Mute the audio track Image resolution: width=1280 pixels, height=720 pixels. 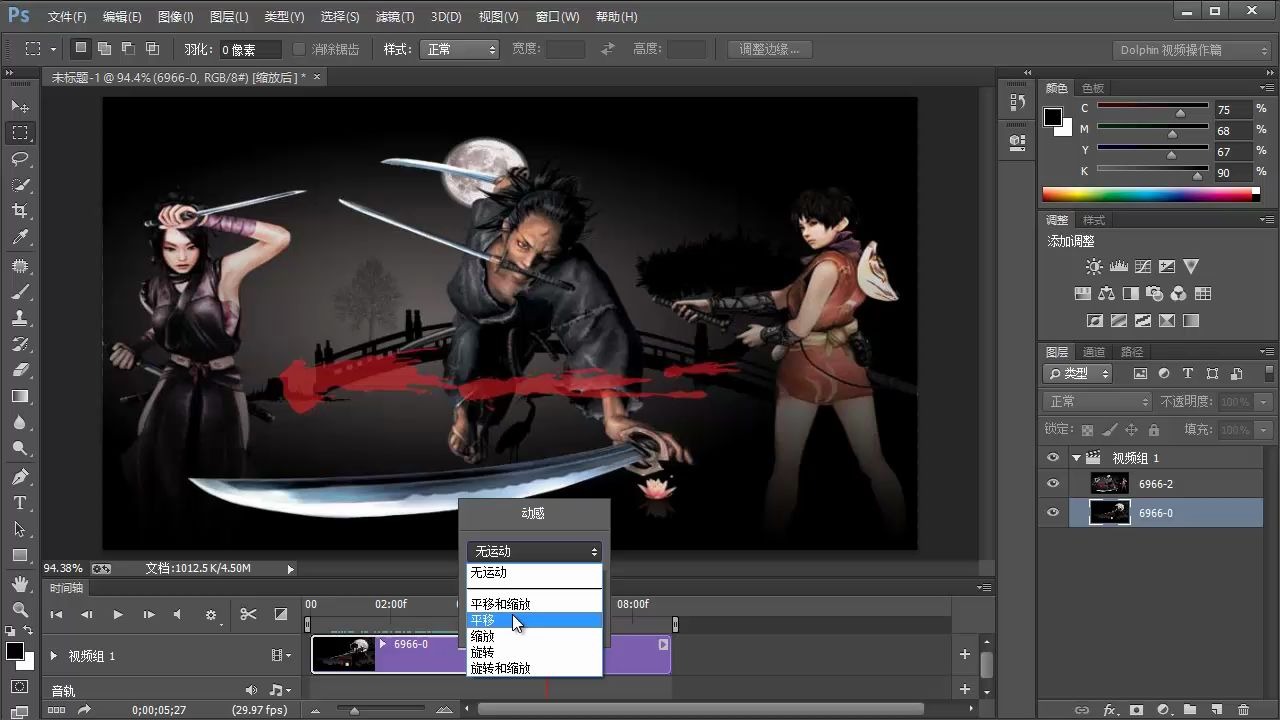251,690
